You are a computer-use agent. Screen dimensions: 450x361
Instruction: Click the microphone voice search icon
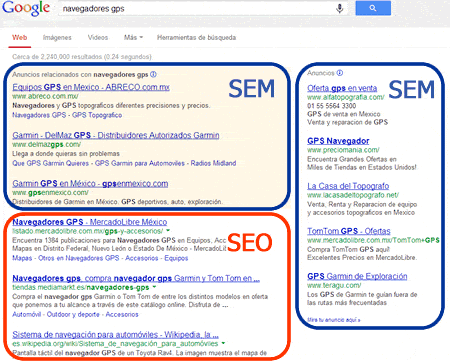(339, 8)
